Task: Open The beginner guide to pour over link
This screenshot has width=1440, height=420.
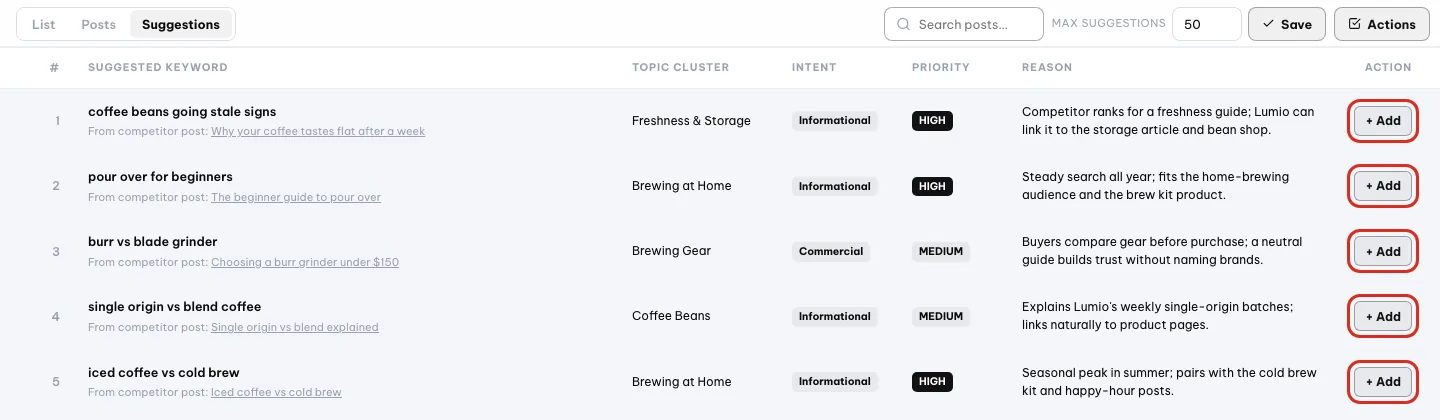Action: tap(296, 198)
